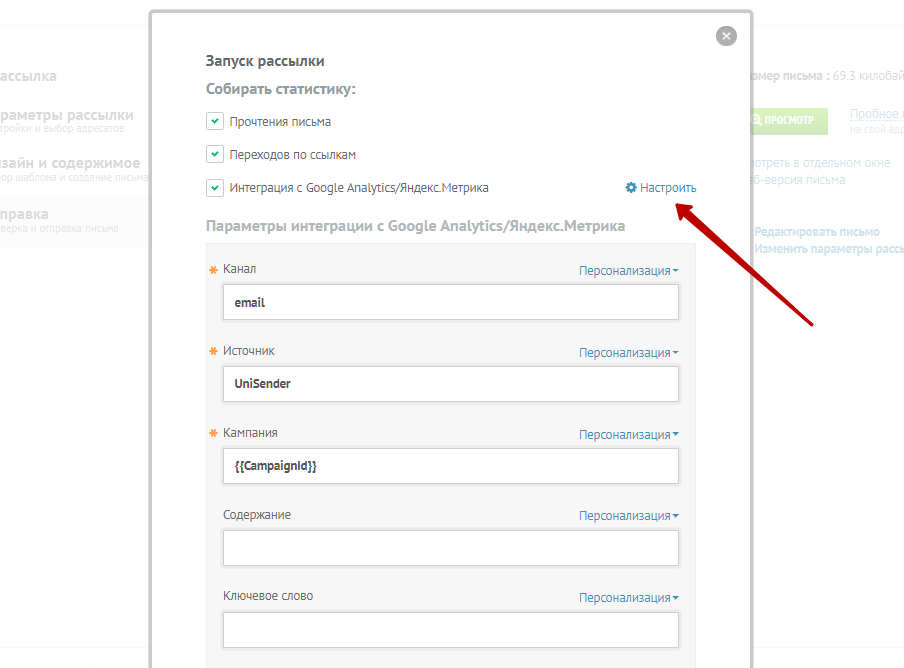Screen dimensions: 904x668
Task: Open the Настроить integration settings link
Action: click(668, 187)
